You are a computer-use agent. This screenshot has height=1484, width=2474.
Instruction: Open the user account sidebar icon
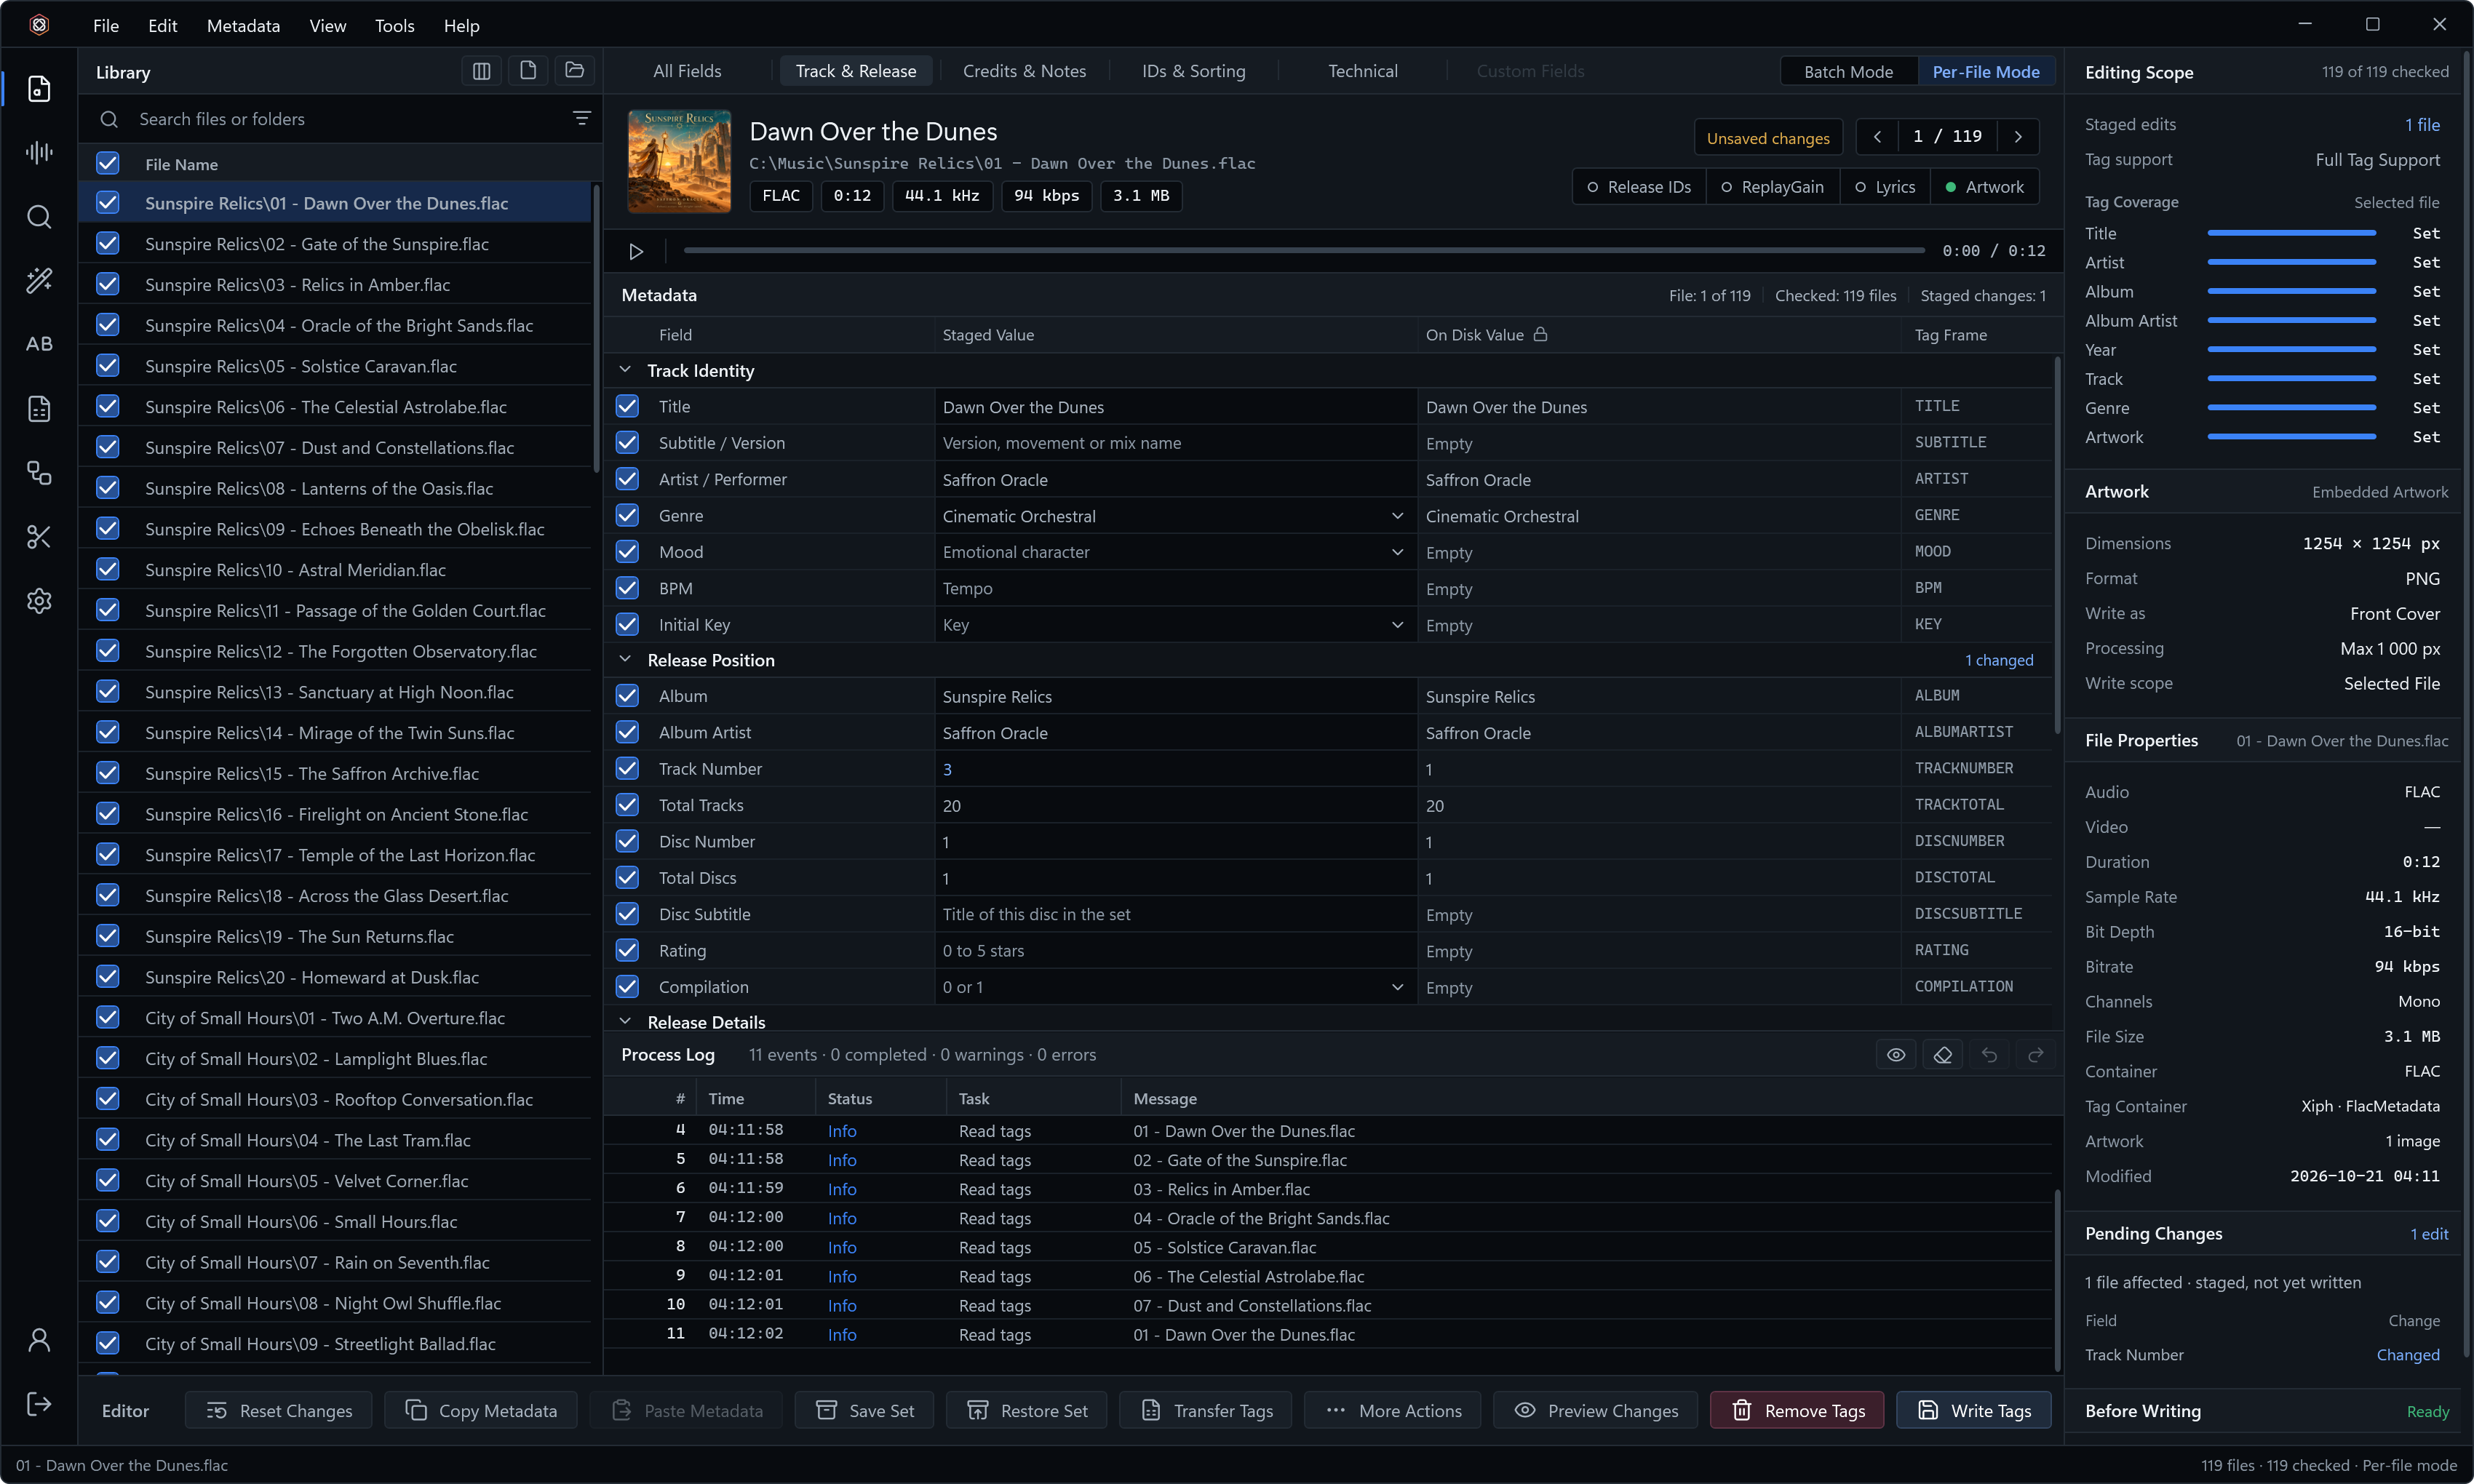39,1340
